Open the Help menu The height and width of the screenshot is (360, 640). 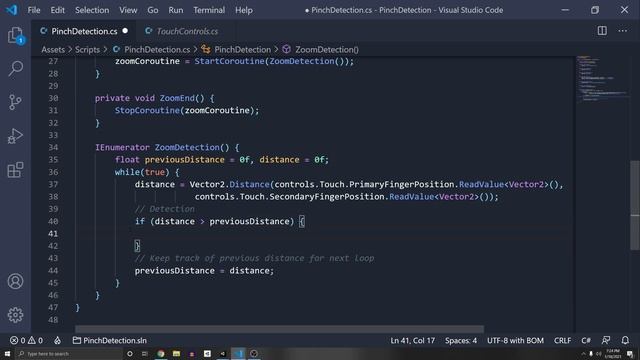(244, 10)
